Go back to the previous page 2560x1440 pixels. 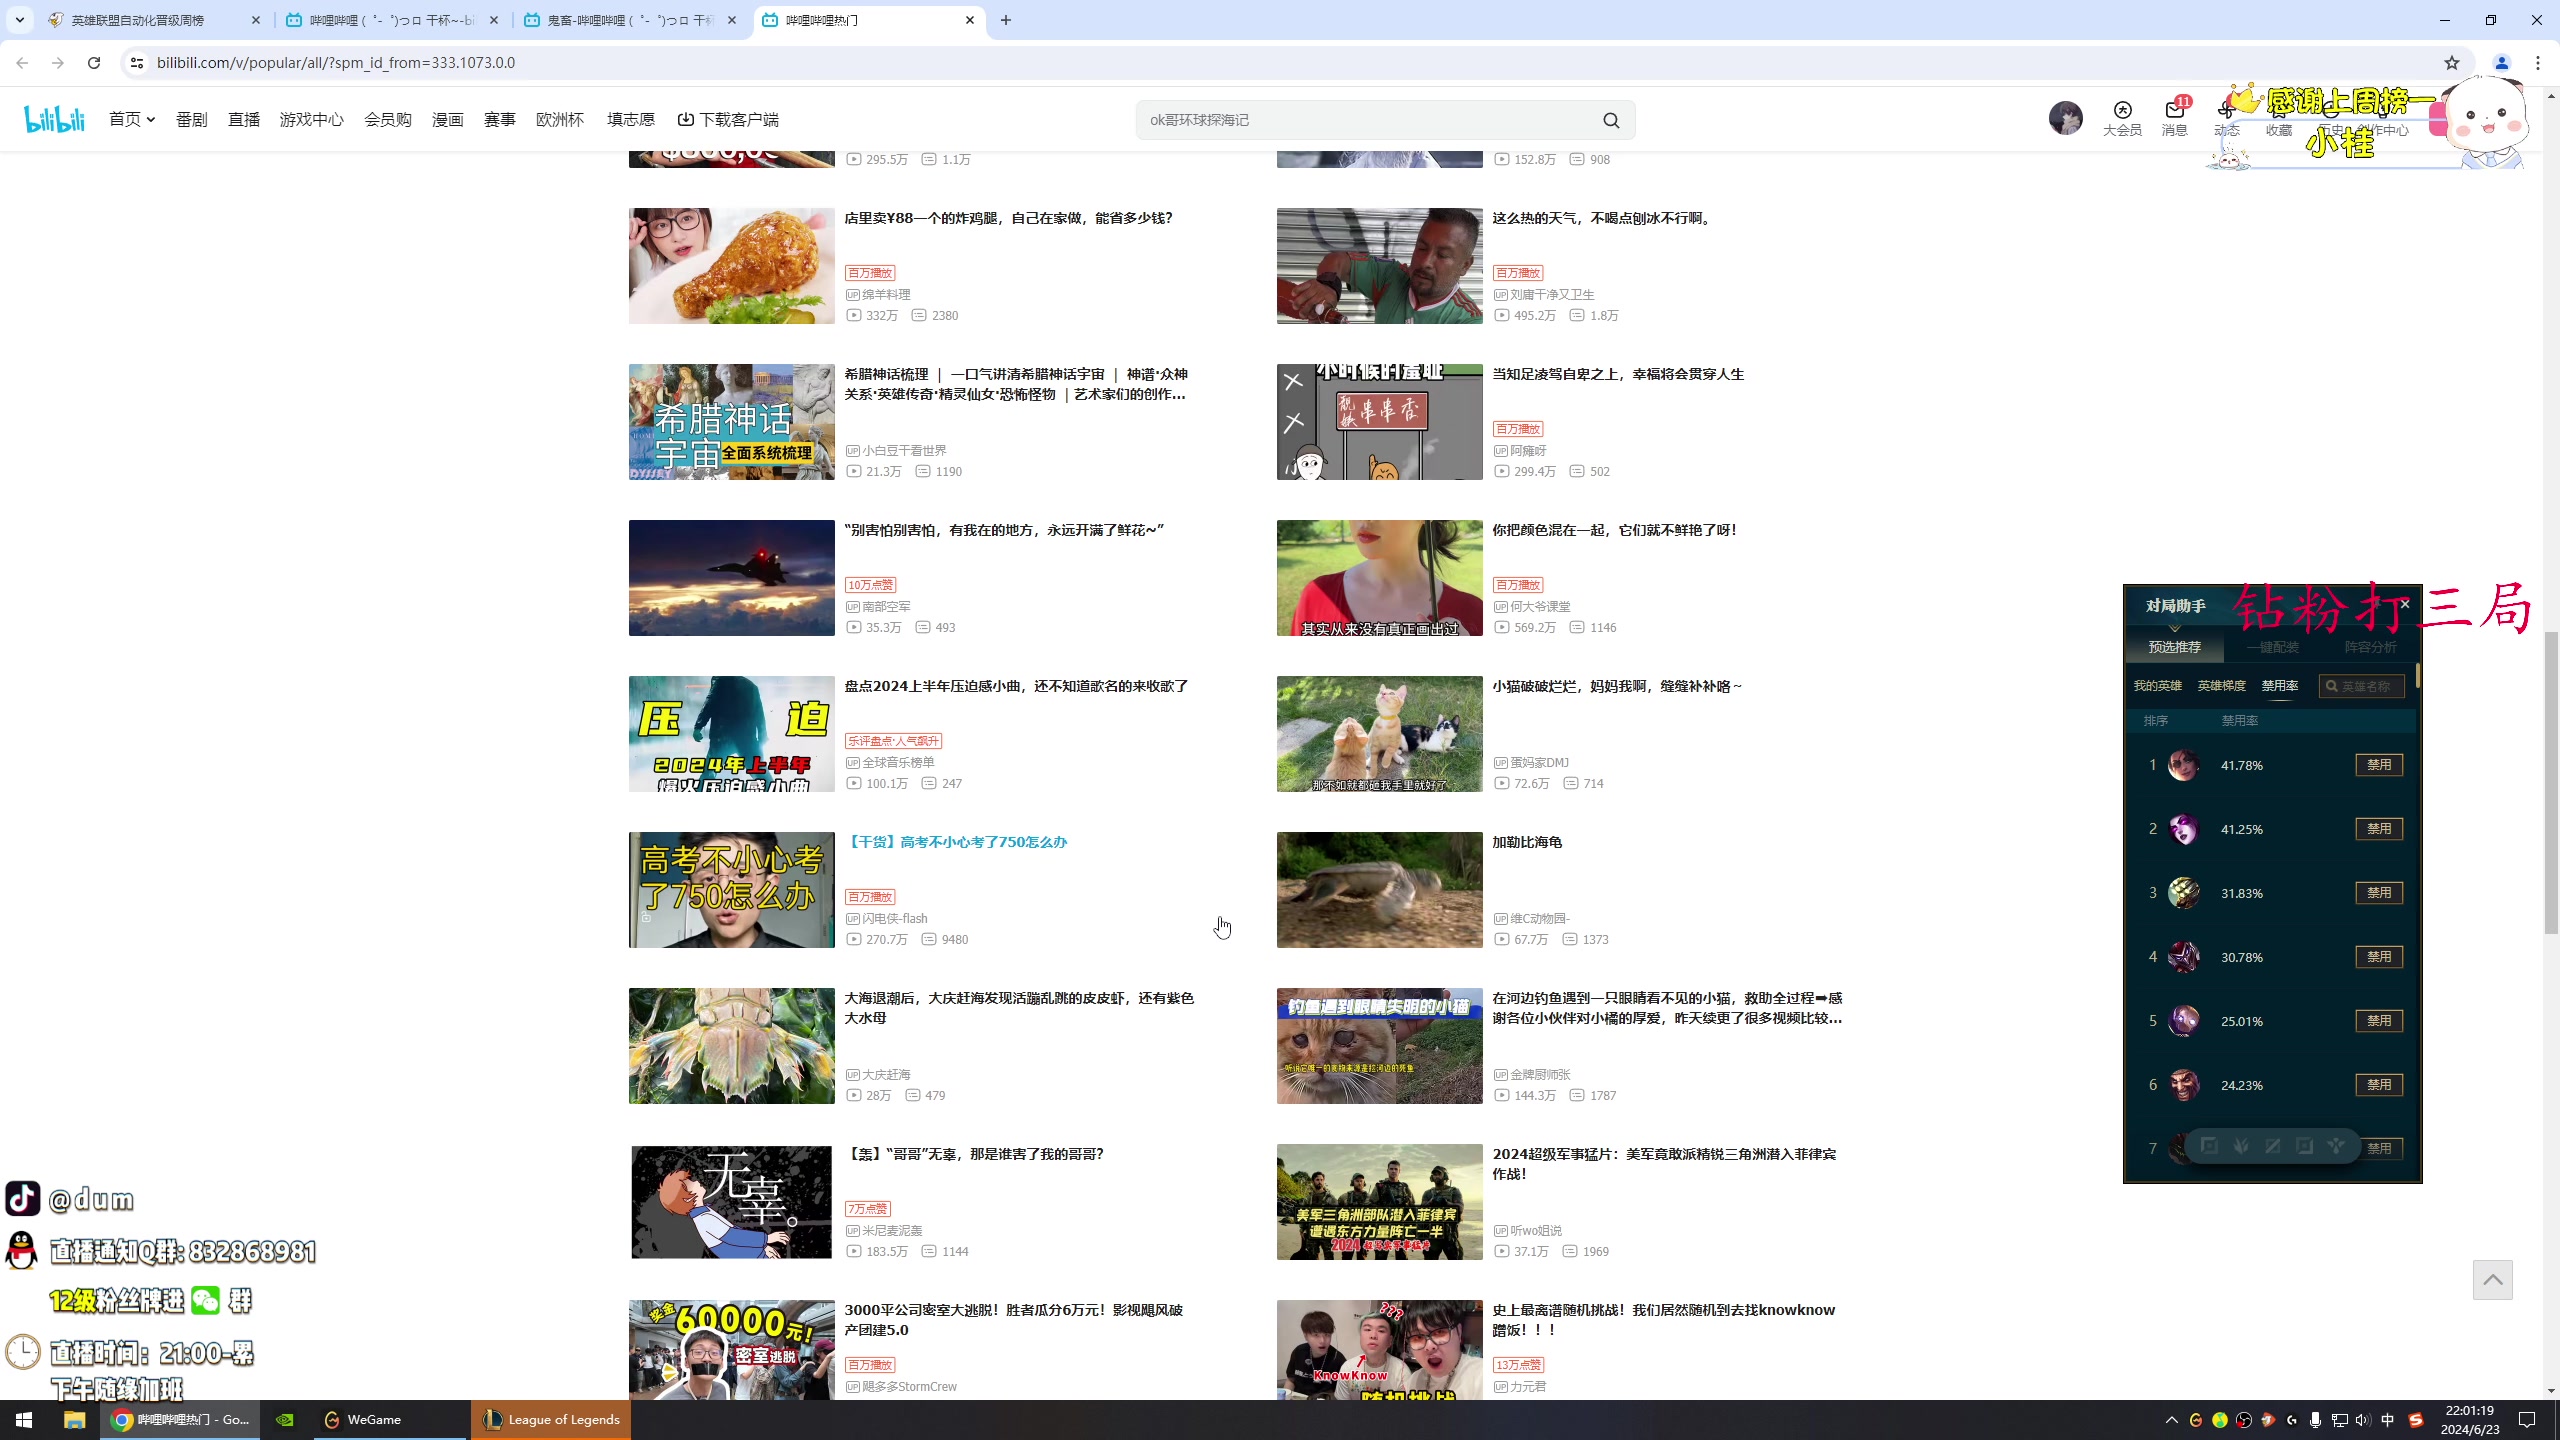point(22,62)
